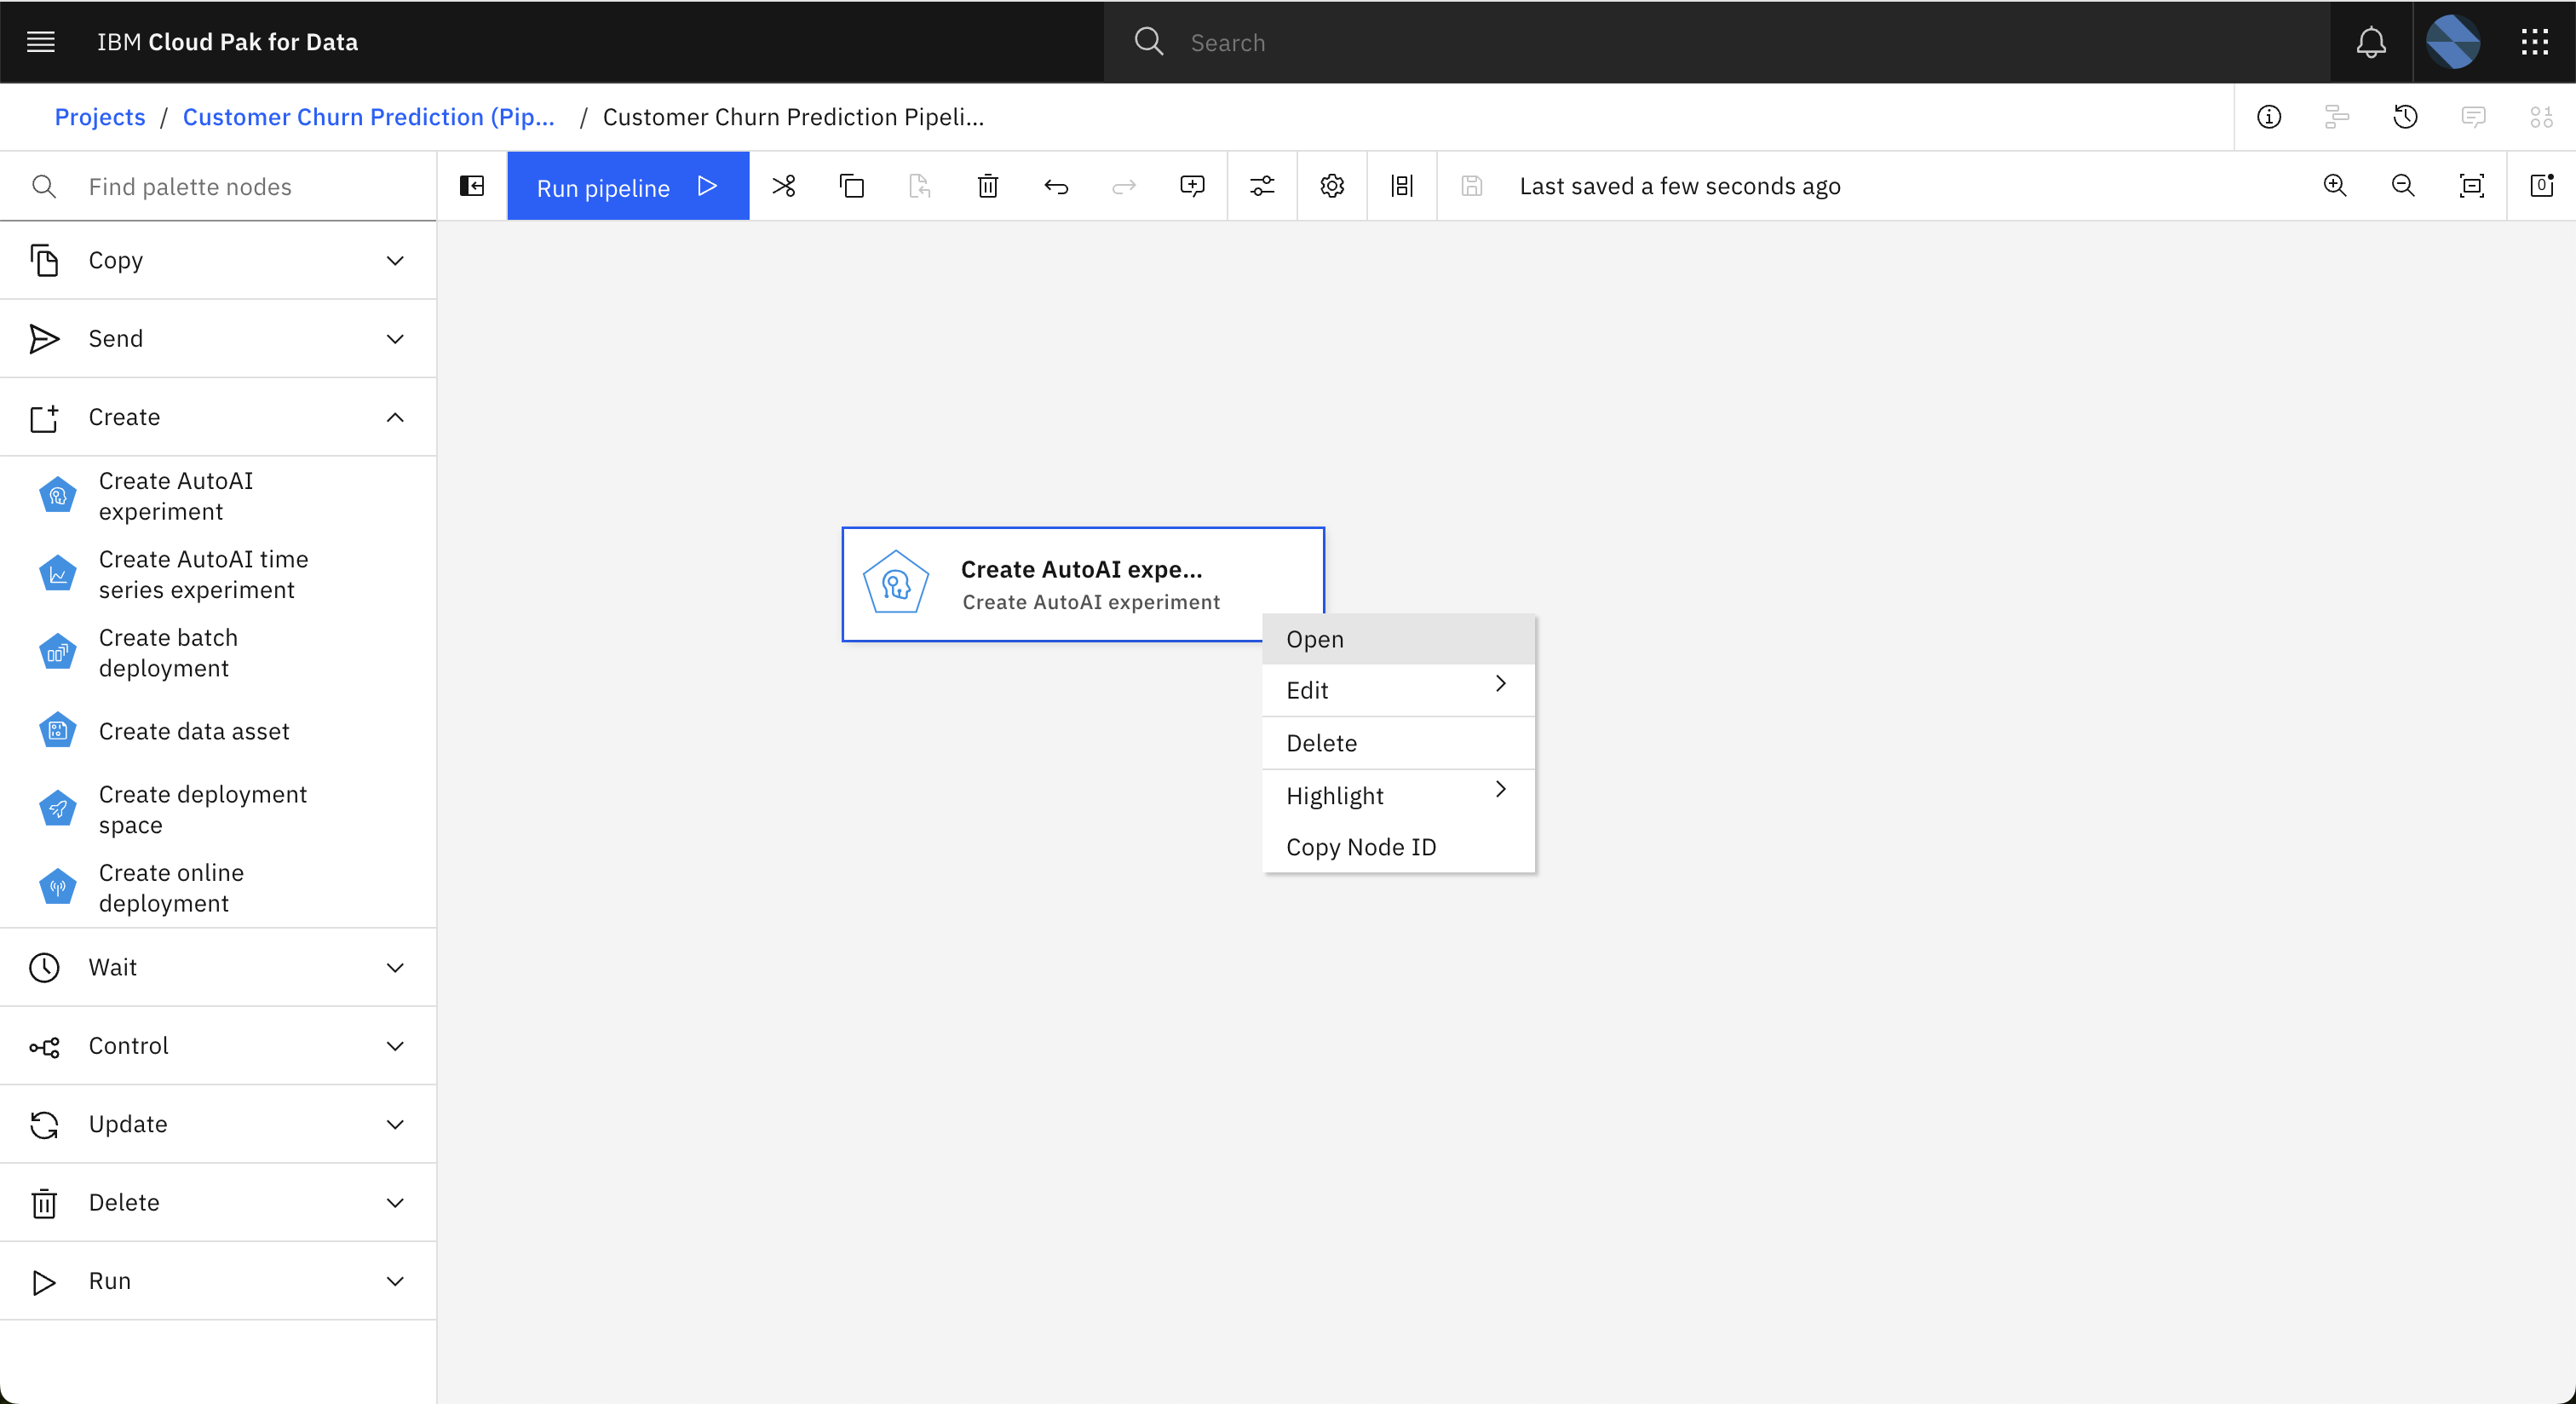Open the app switcher grid

[2535, 42]
